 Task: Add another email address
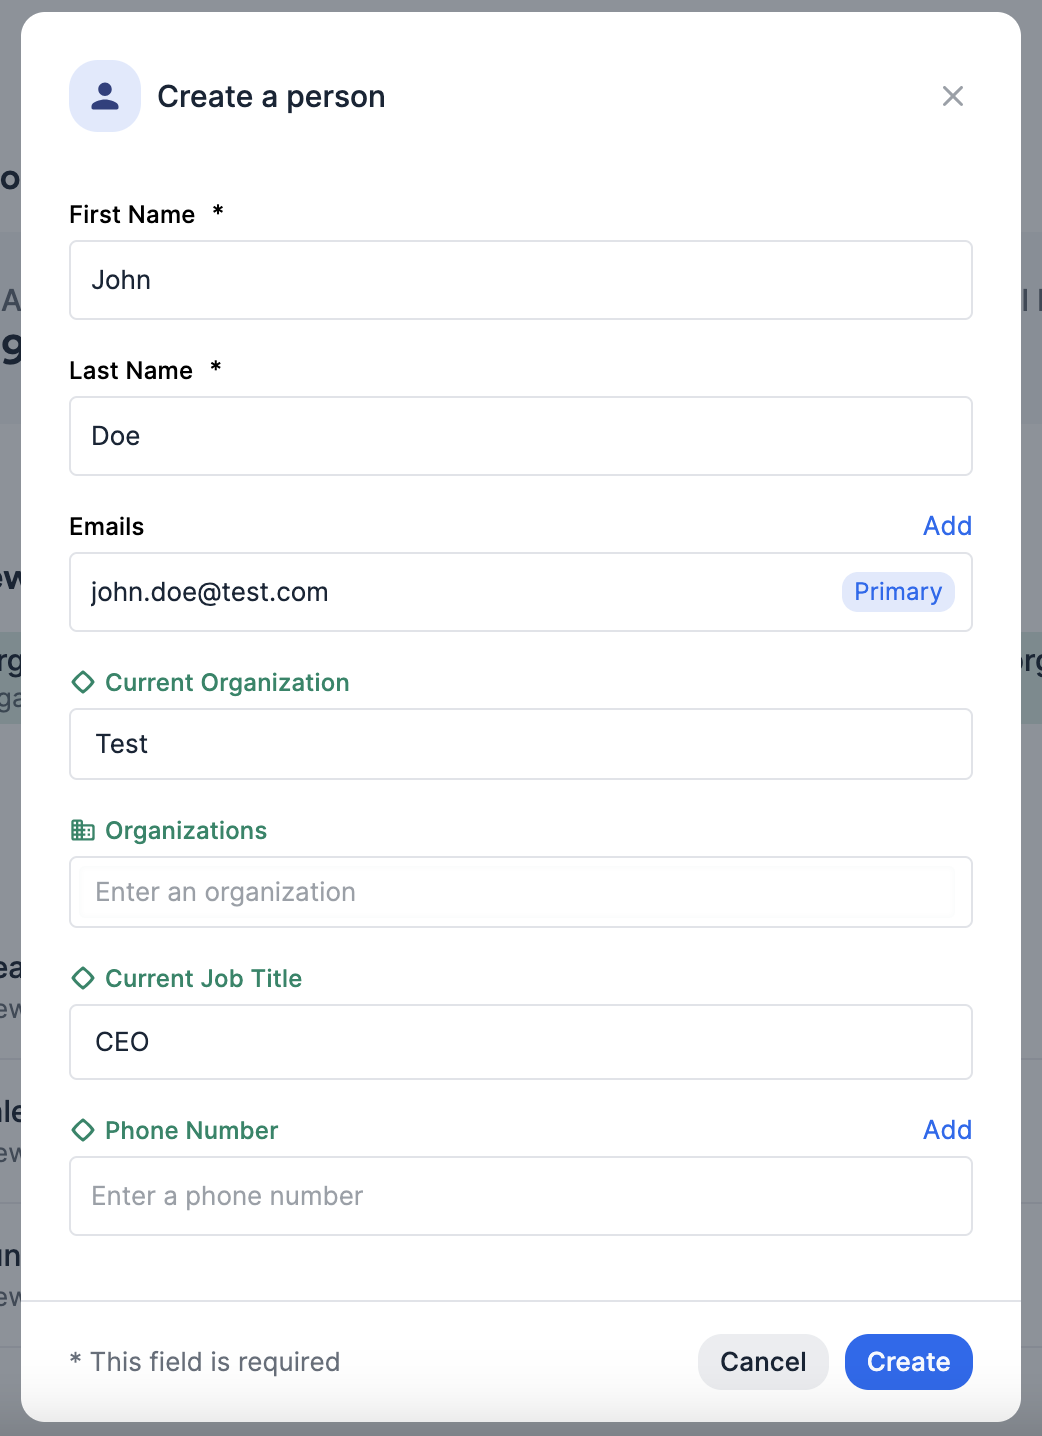(x=947, y=526)
